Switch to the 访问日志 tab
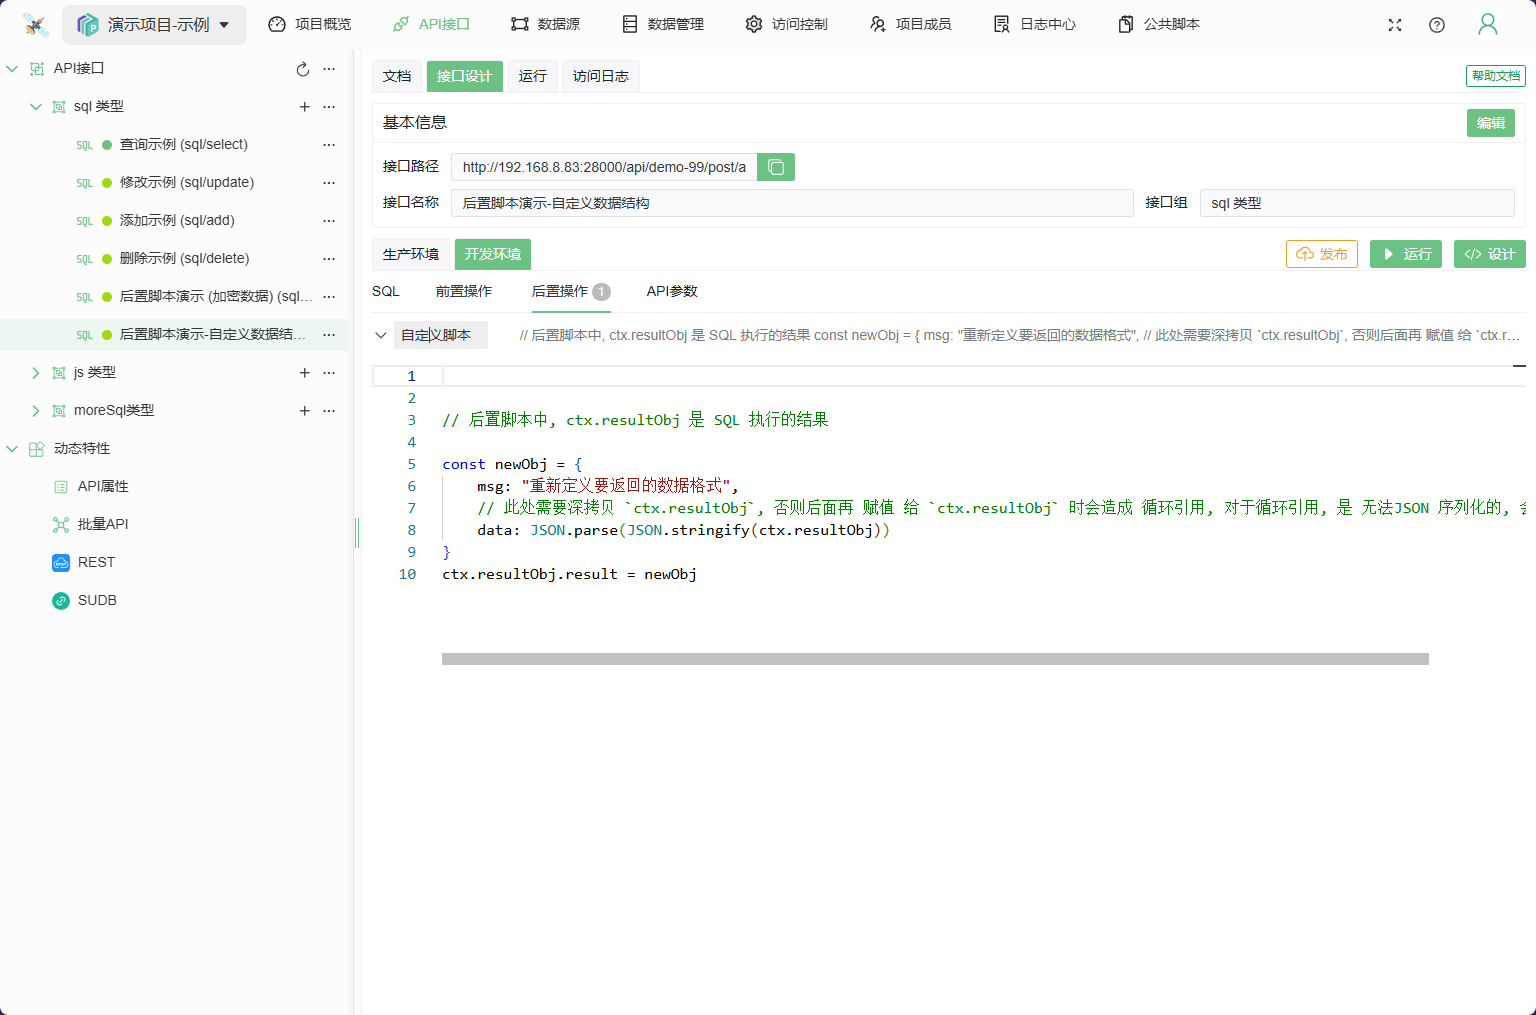Image resolution: width=1536 pixels, height=1015 pixels. coord(600,76)
